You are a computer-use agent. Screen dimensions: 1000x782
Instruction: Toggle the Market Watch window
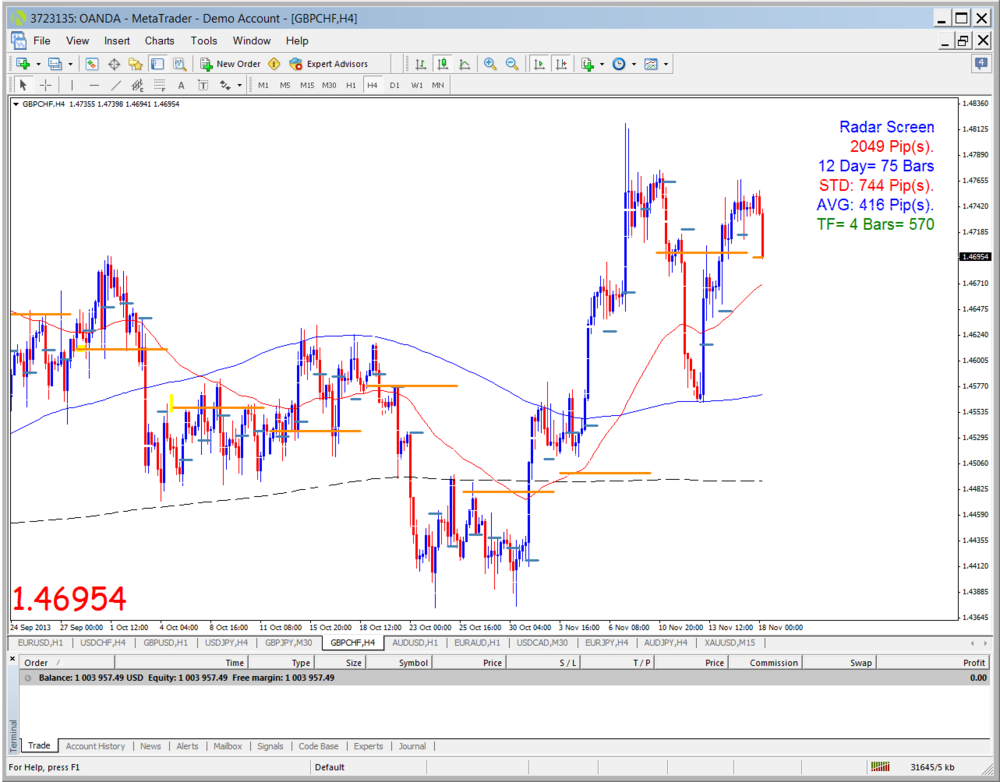point(92,64)
